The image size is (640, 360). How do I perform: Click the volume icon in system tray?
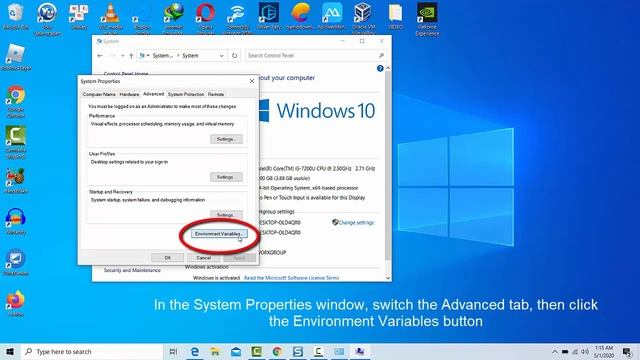click(585, 351)
